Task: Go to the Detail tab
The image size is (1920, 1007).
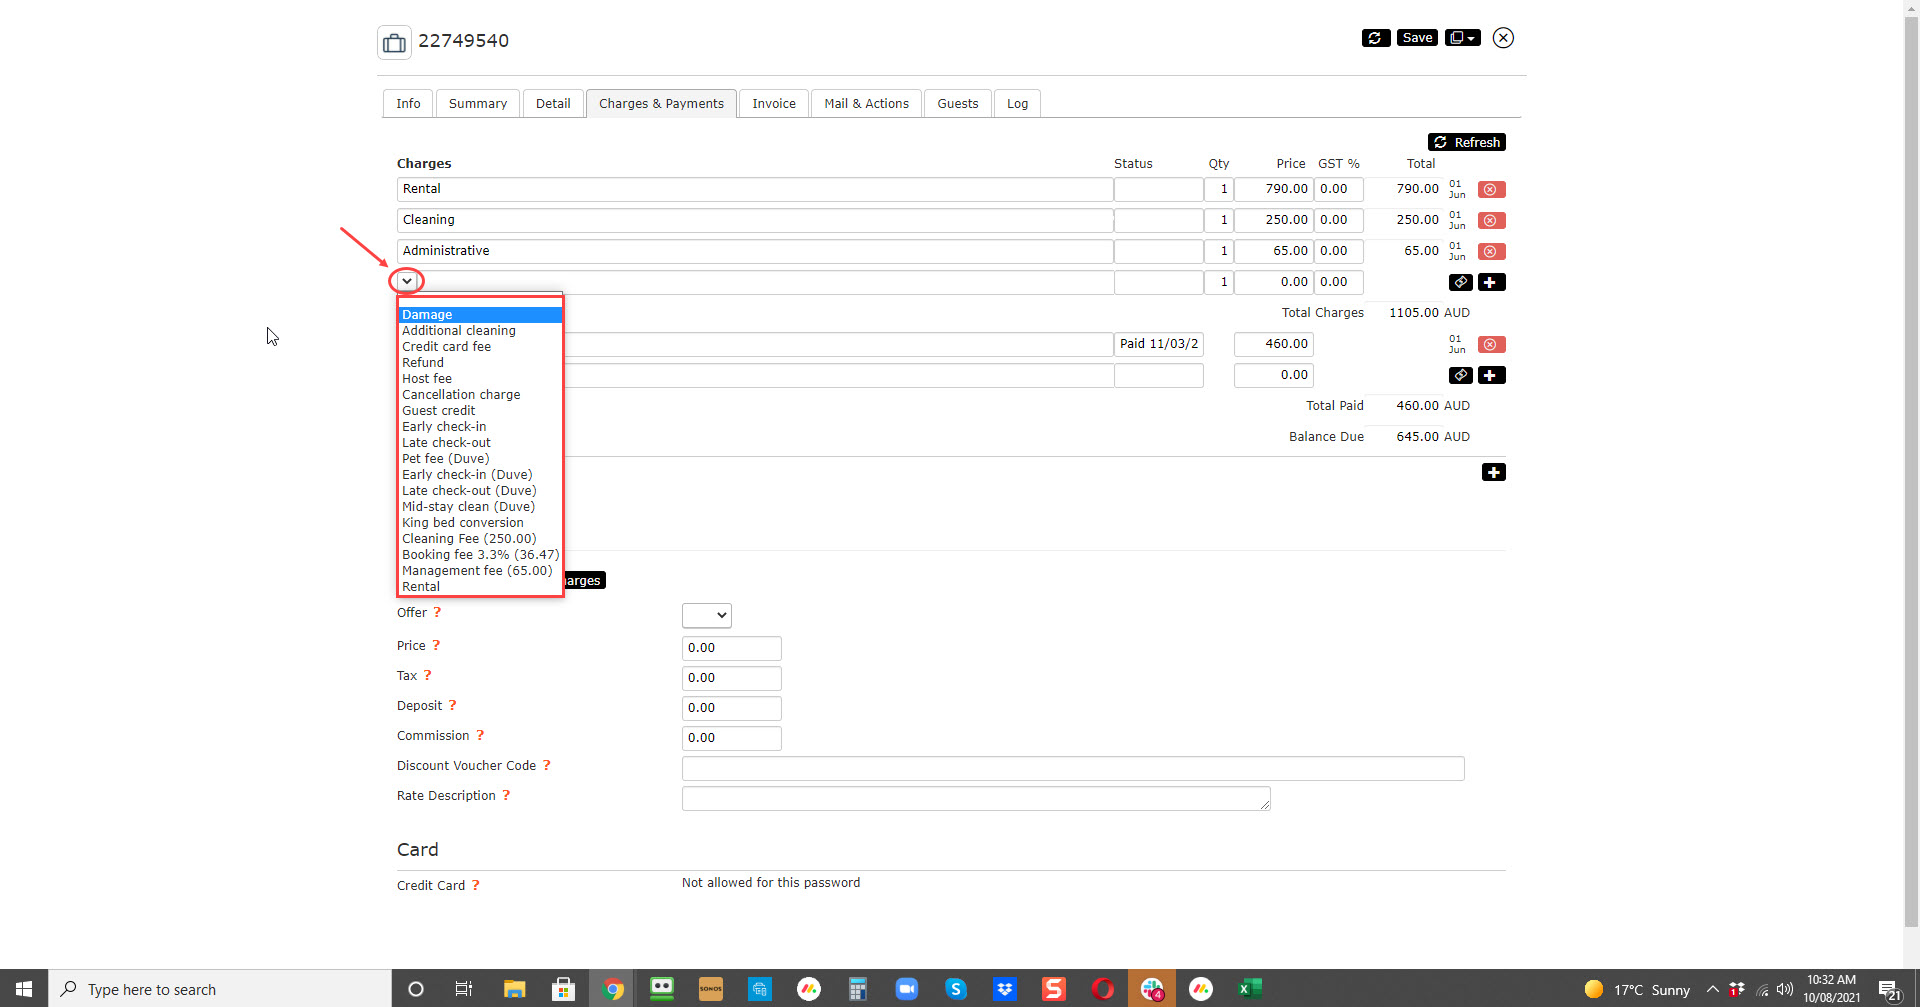Action: [553, 103]
